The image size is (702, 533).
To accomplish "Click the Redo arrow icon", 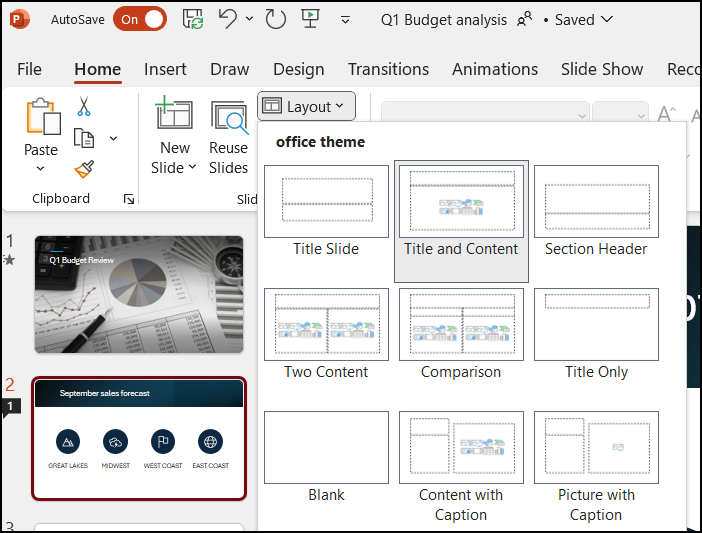I will [x=275, y=19].
